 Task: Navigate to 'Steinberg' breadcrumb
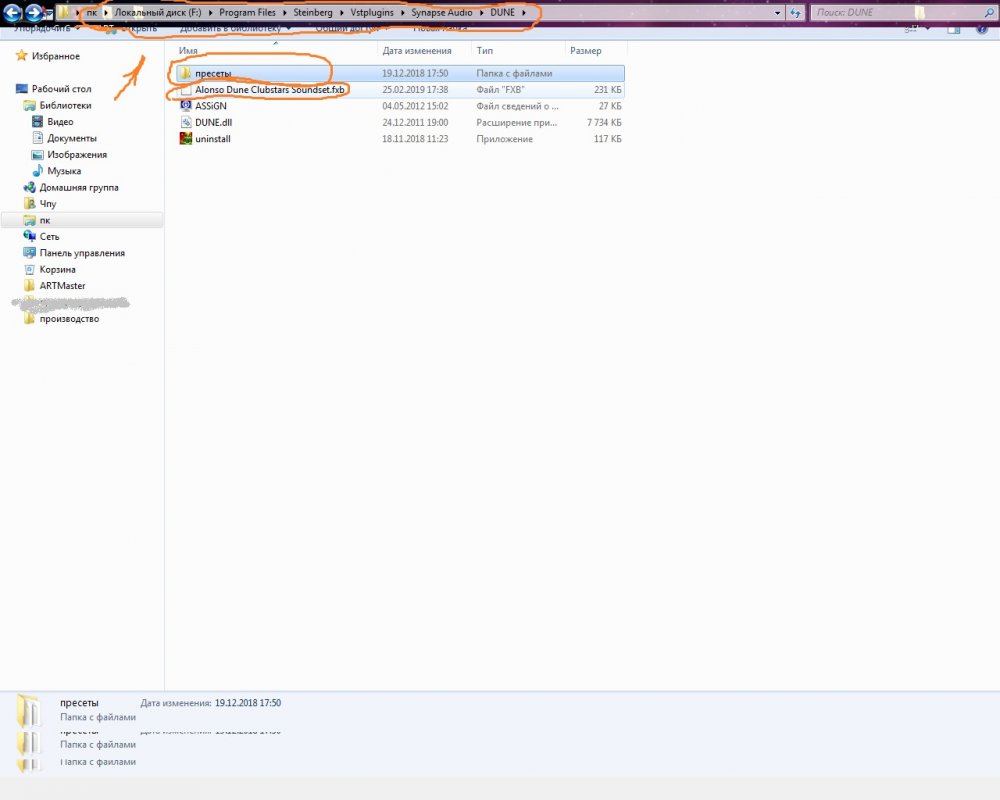point(312,13)
